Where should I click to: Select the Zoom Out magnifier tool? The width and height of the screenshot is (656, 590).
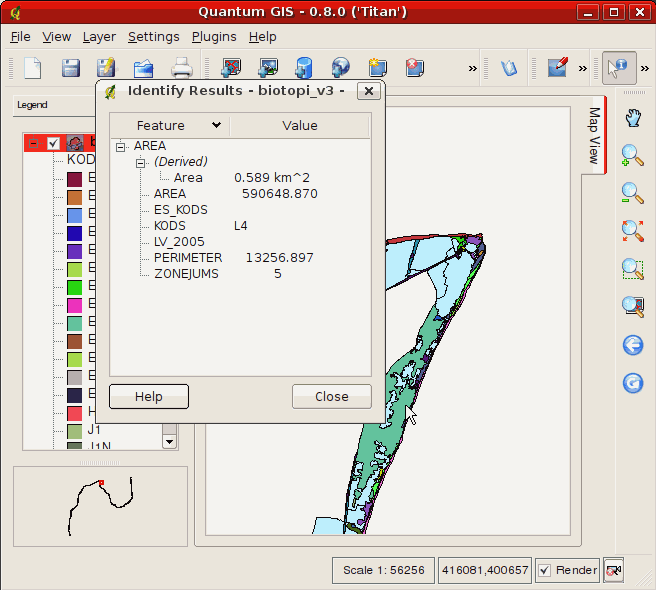(633, 193)
